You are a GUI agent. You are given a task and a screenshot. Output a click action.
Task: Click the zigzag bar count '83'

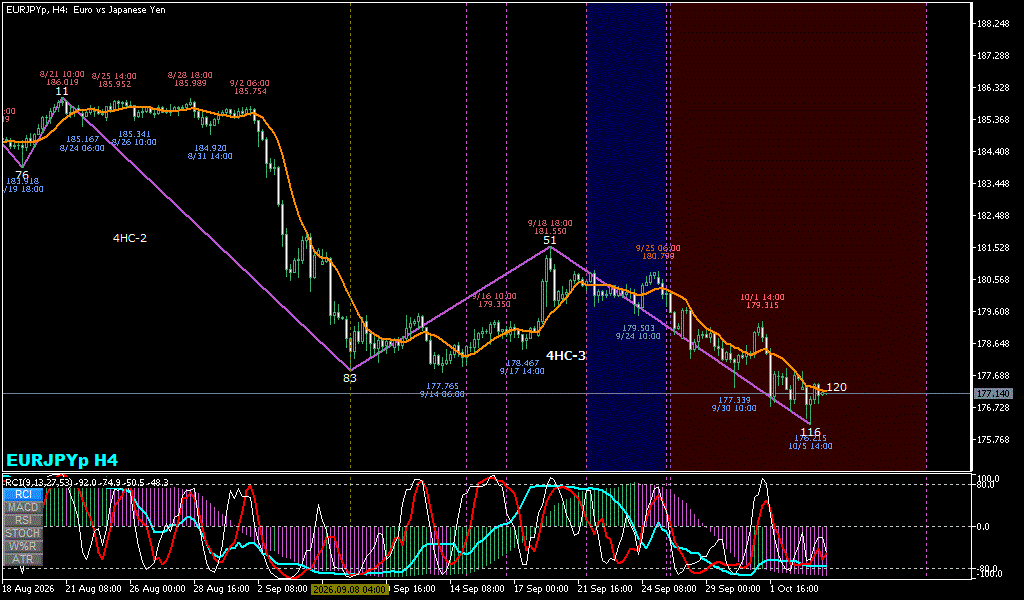coord(350,377)
